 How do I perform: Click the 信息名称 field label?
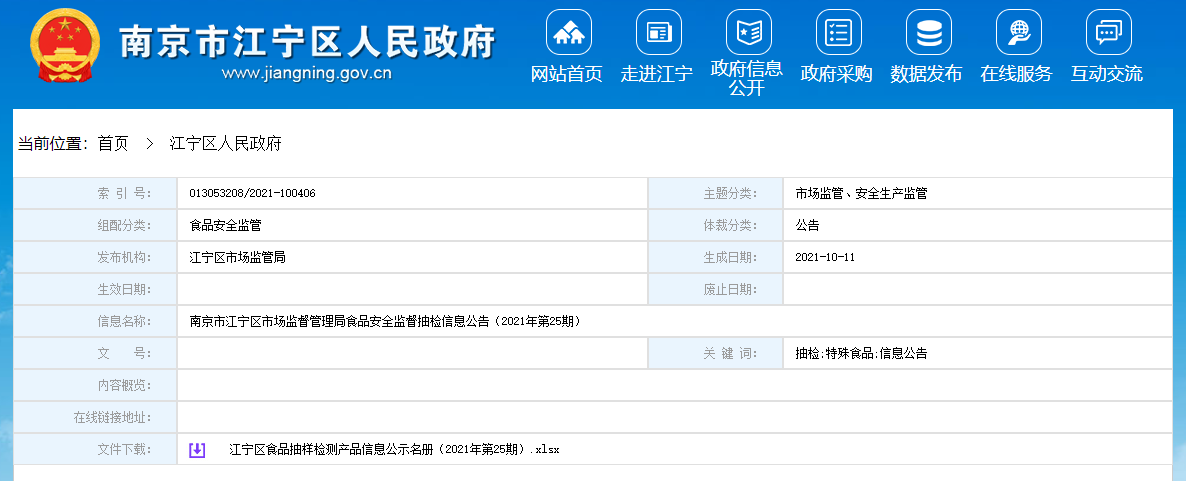pyautogui.click(x=124, y=321)
